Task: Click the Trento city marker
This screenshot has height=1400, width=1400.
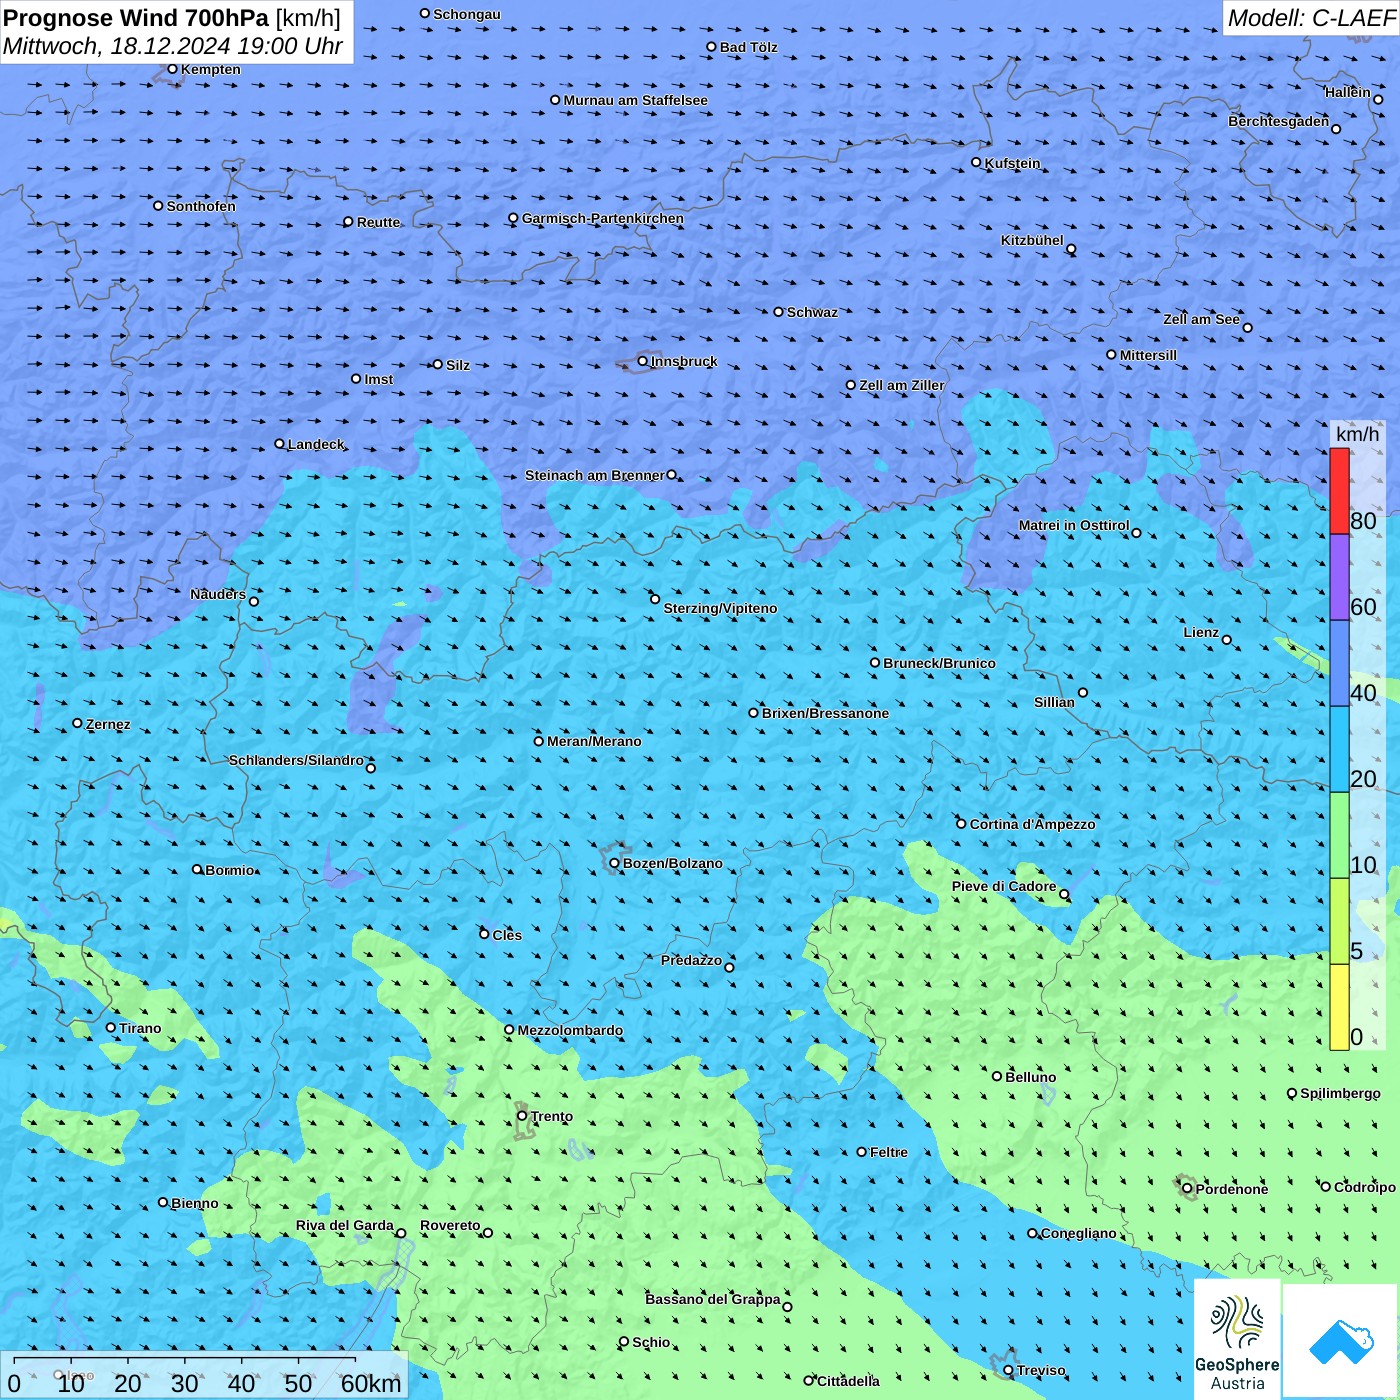Action: coord(522,1116)
